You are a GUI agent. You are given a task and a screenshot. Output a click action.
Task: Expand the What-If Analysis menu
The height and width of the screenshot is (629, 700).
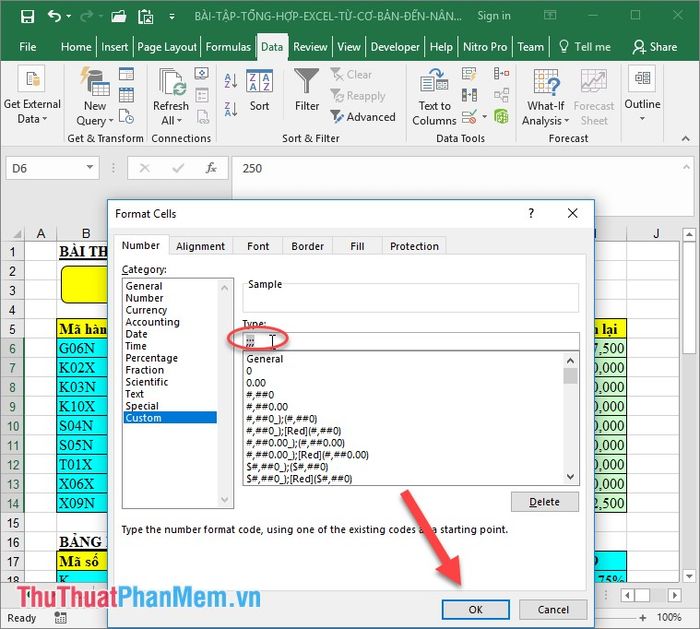click(546, 113)
